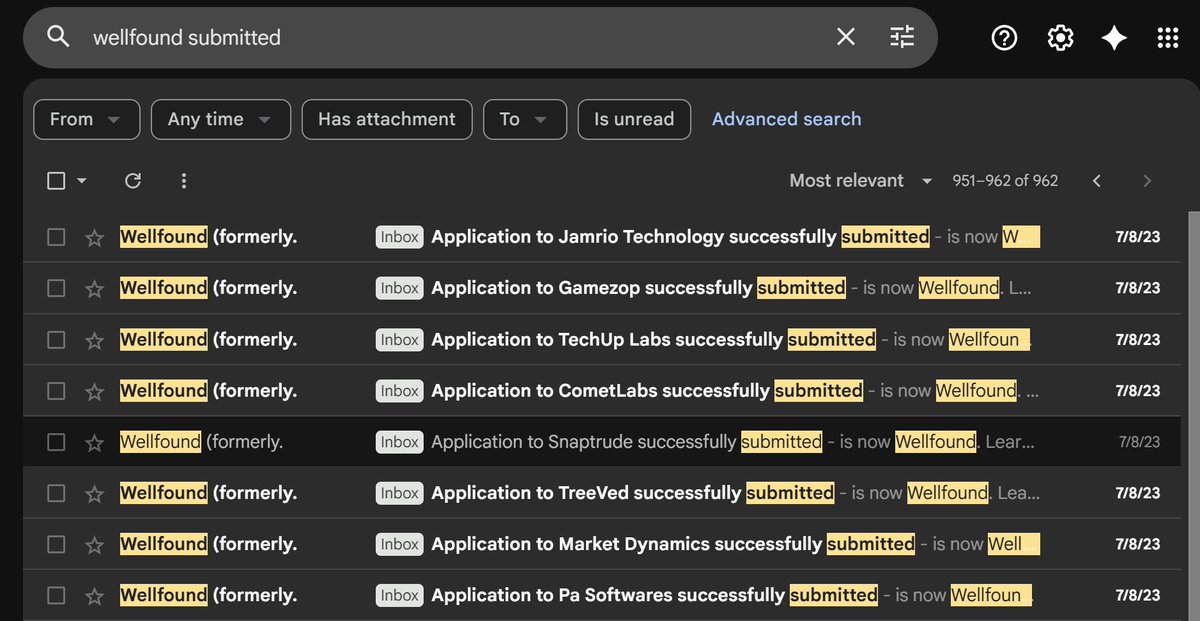The height and width of the screenshot is (621, 1200).
Task: Toggle the Is unread filter
Action: coord(634,119)
